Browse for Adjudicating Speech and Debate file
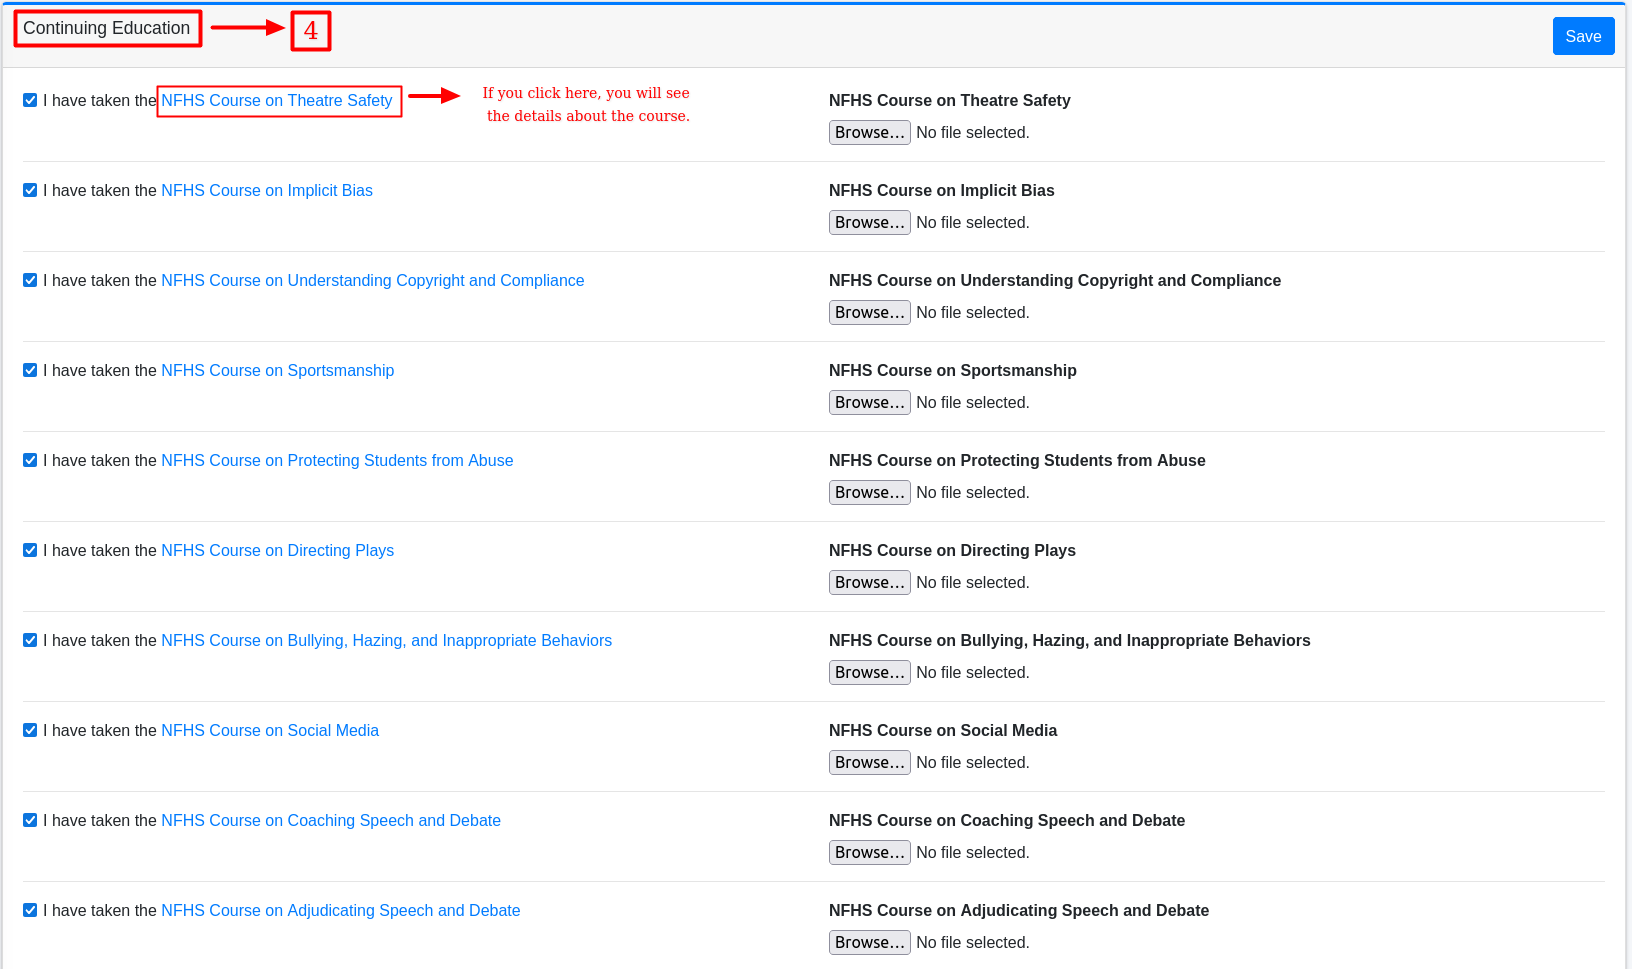 tap(869, 942)
